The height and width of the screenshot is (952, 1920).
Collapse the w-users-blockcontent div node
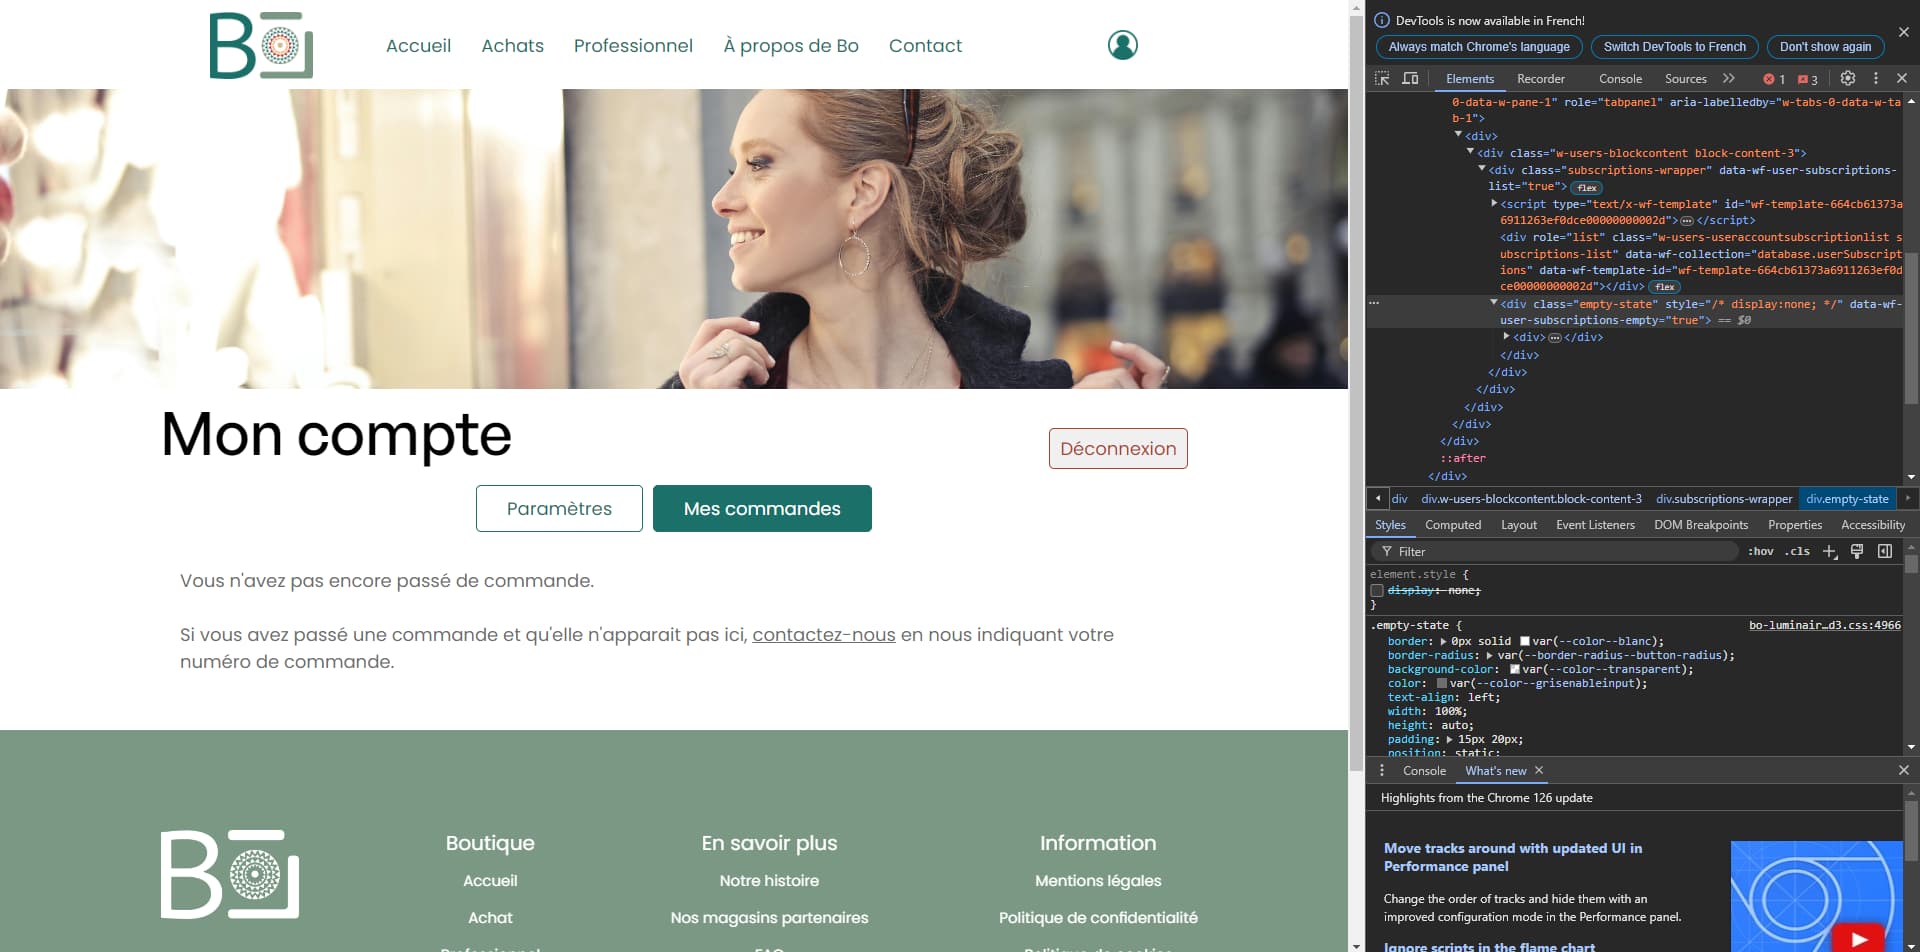tap(1470, 152)
